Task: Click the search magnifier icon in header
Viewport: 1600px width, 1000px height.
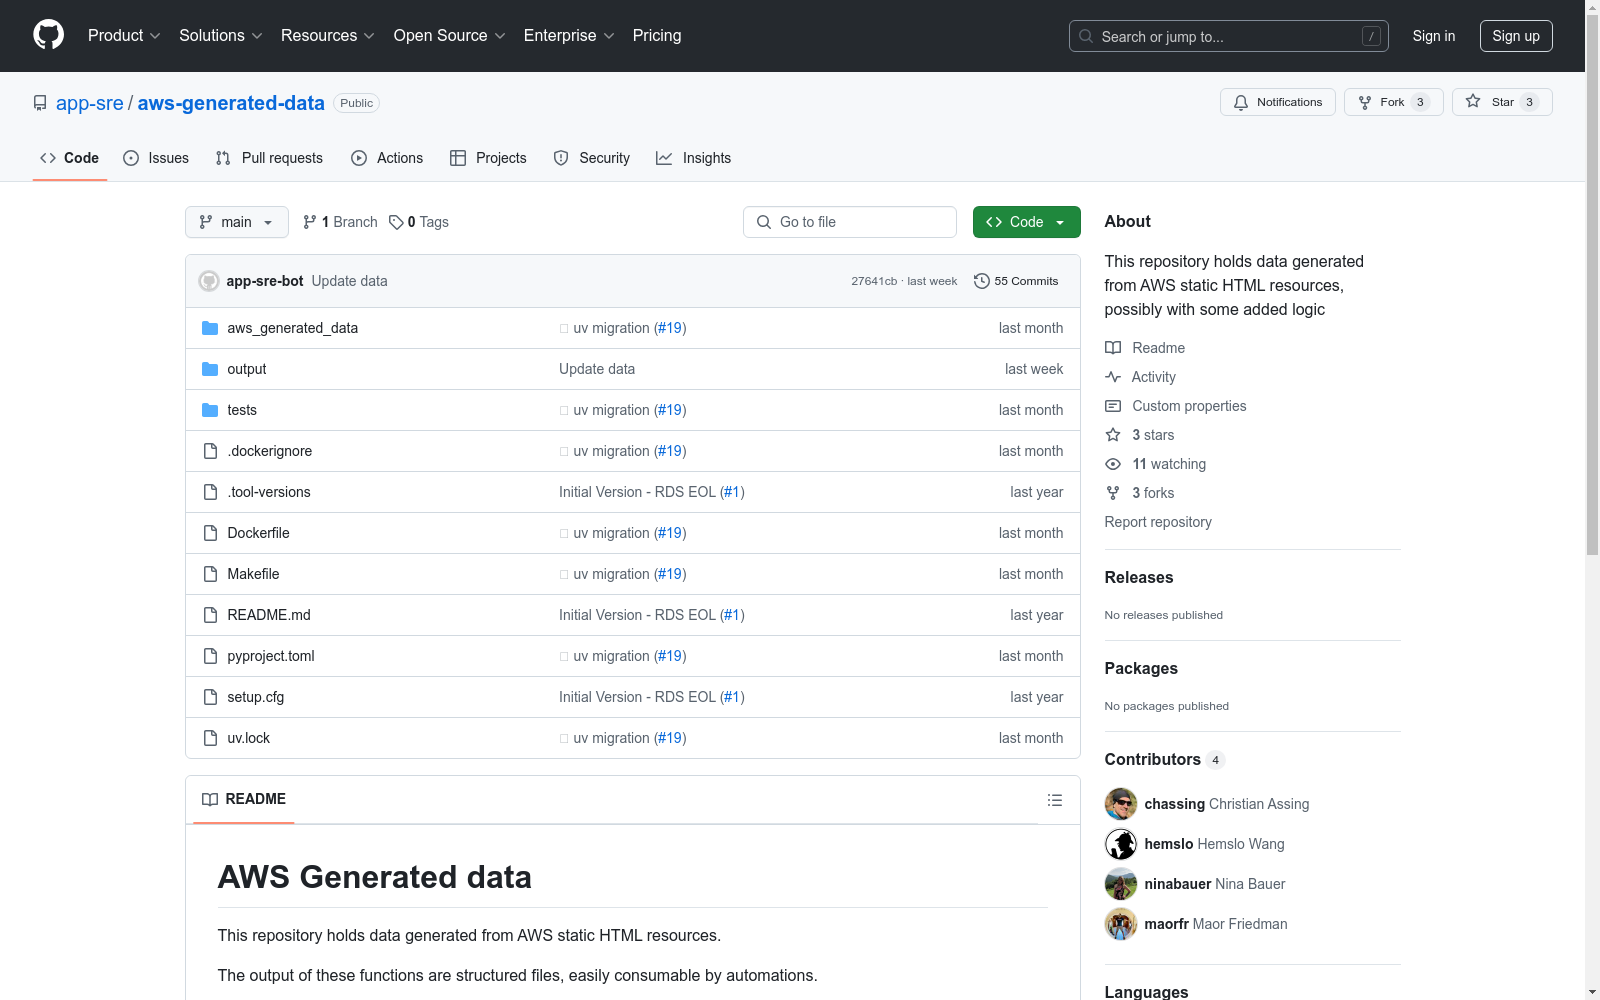Action: click(1086, 36)
